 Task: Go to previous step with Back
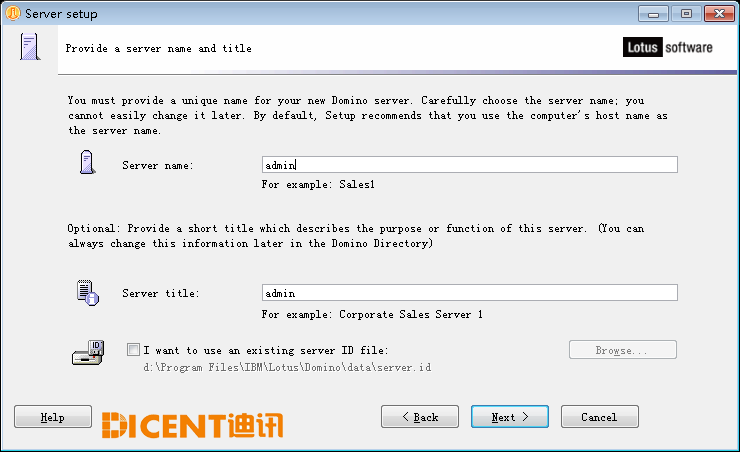pos(420,417)
